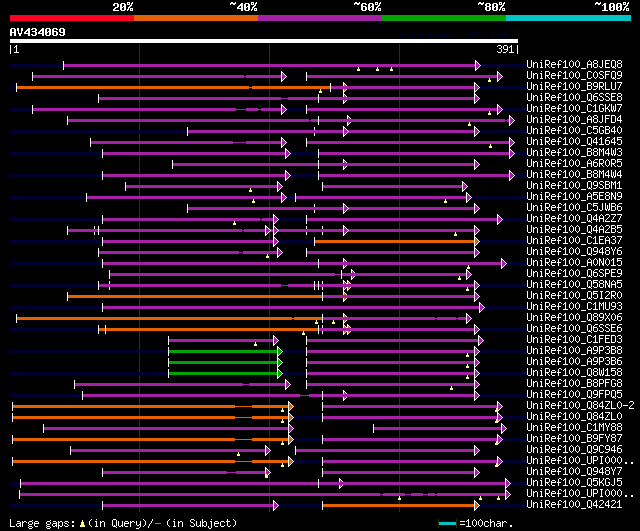Select UniRef100_C1GKW7 subject name
640x531 pixels.
574,108
